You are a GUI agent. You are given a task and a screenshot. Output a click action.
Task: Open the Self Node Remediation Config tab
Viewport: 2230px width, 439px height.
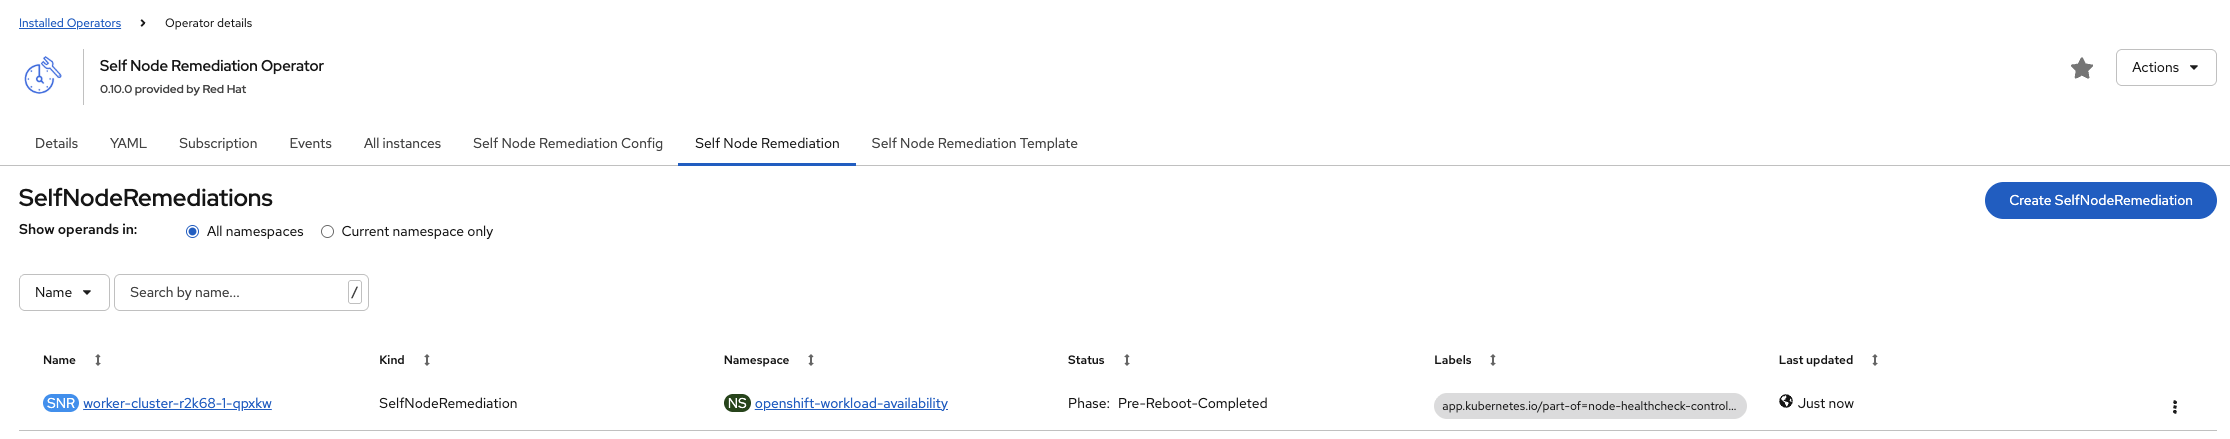coord(567,144)
